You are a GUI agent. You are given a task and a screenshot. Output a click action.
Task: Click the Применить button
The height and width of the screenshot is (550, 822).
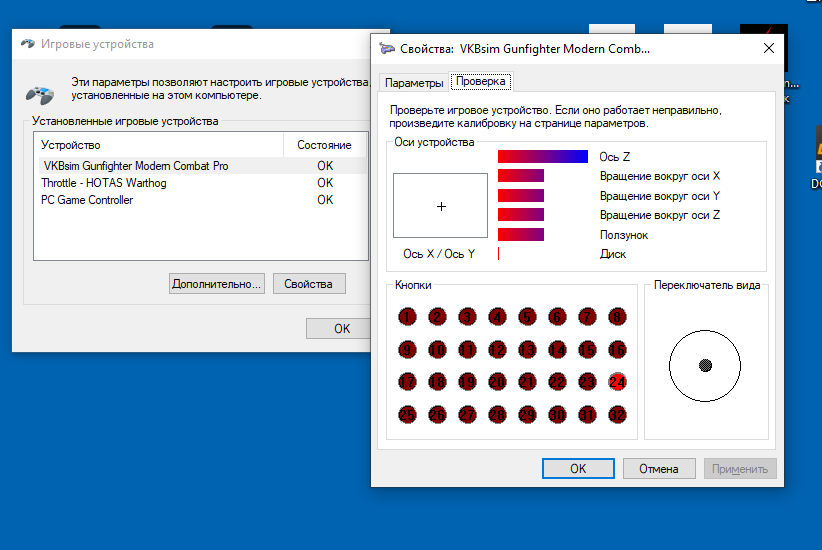(740, 468)
